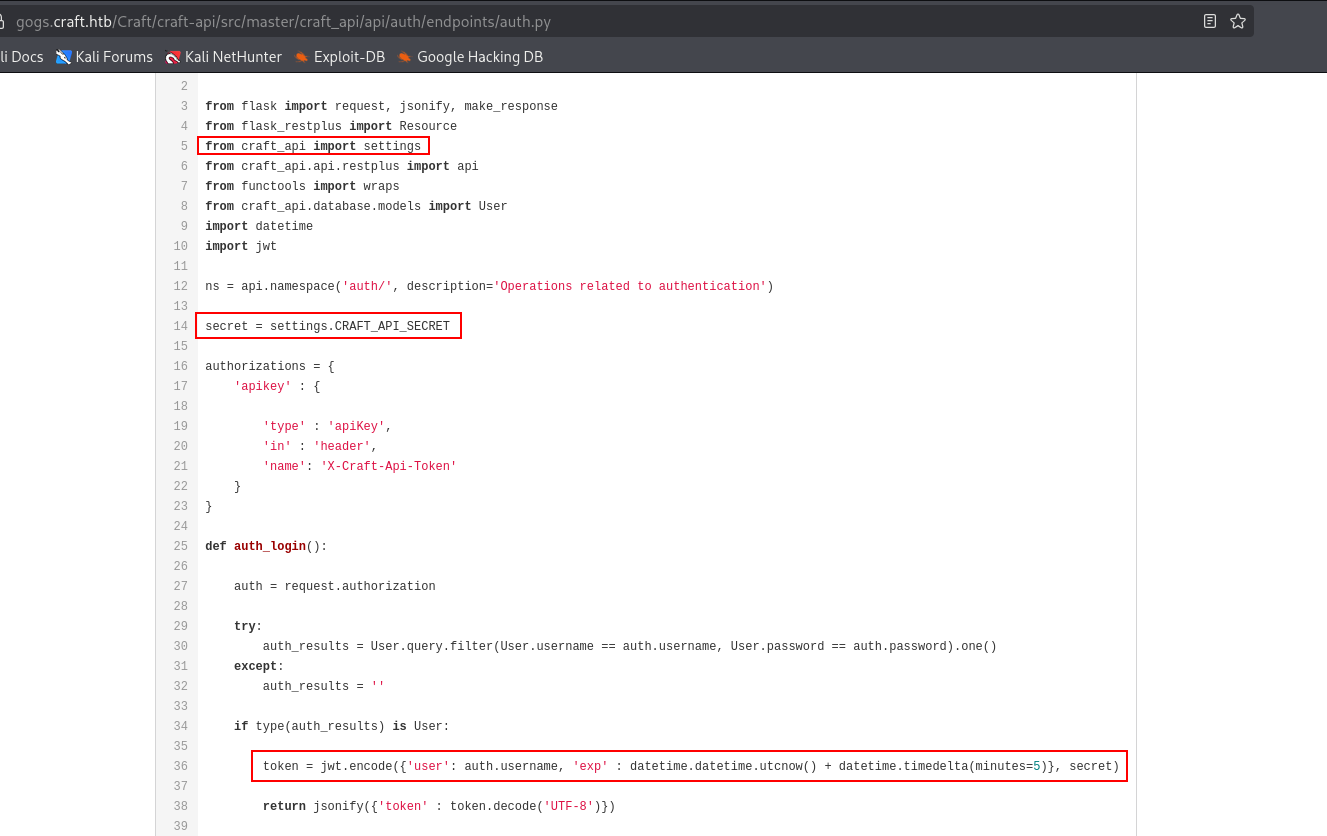Click the "'apikey' : {" line
Screen dimensions: 1327x836
(x=277, y=386)
